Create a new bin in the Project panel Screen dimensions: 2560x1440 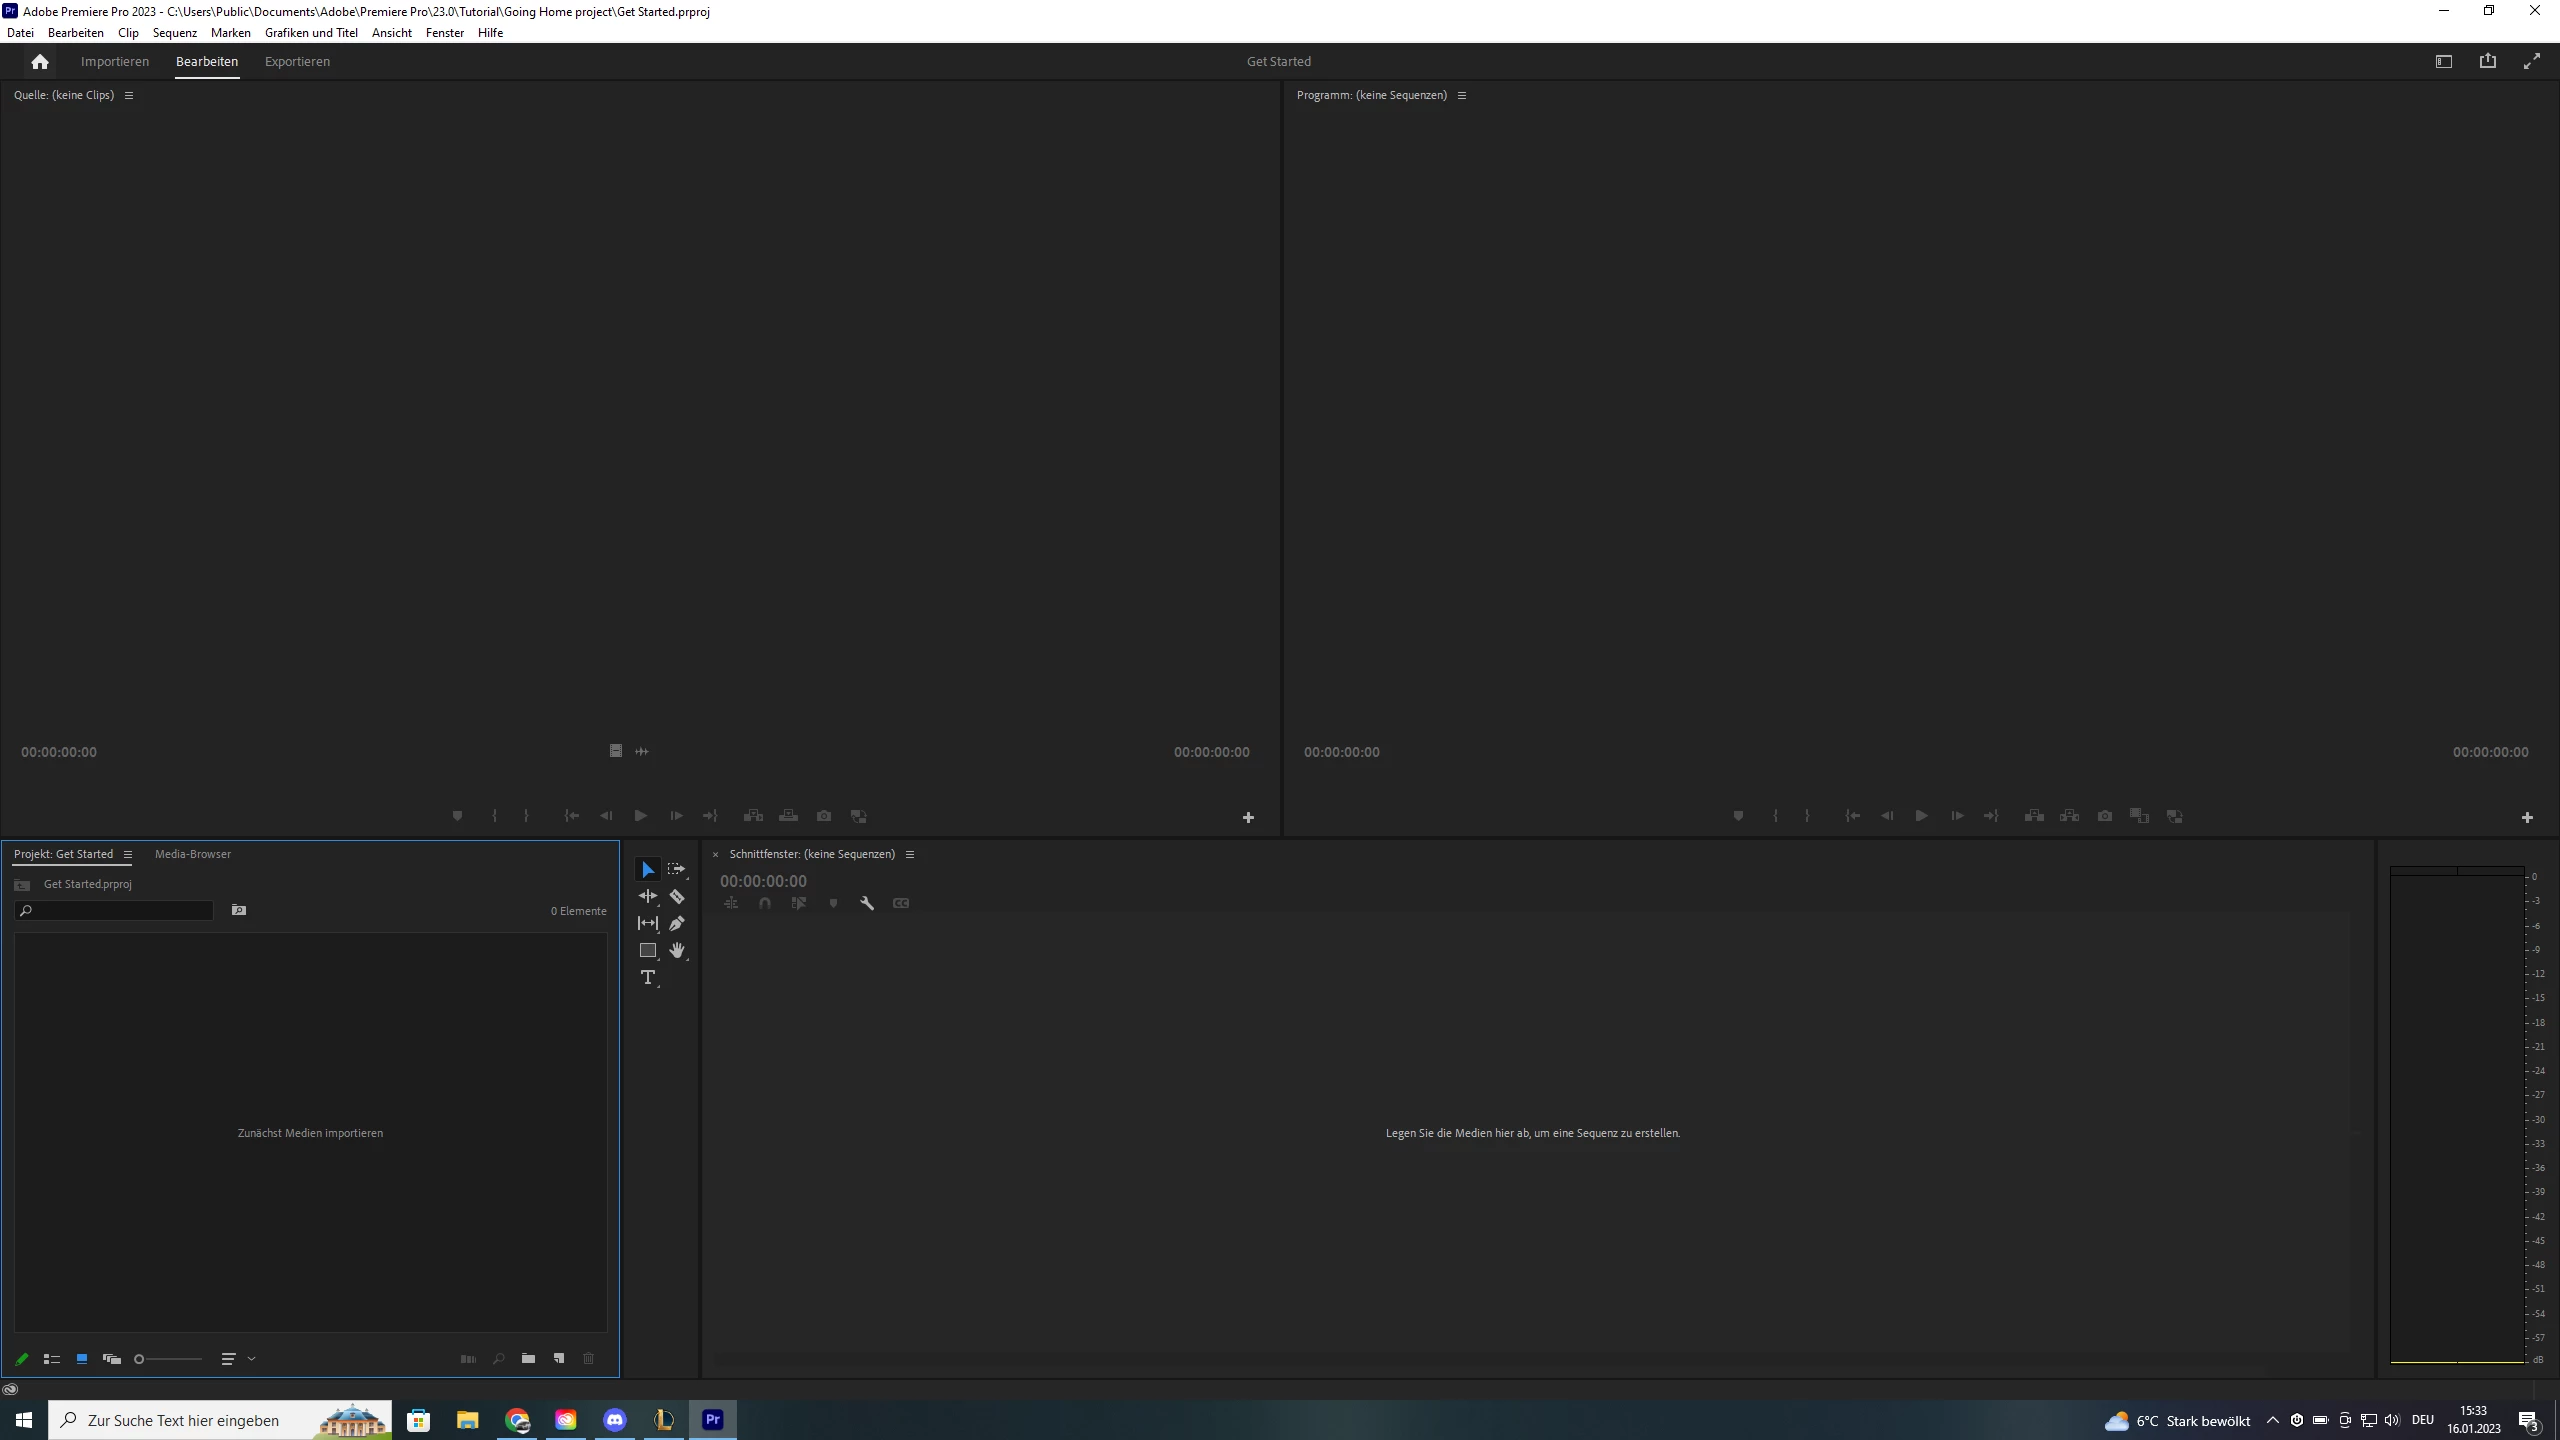tap(528, 1359)
